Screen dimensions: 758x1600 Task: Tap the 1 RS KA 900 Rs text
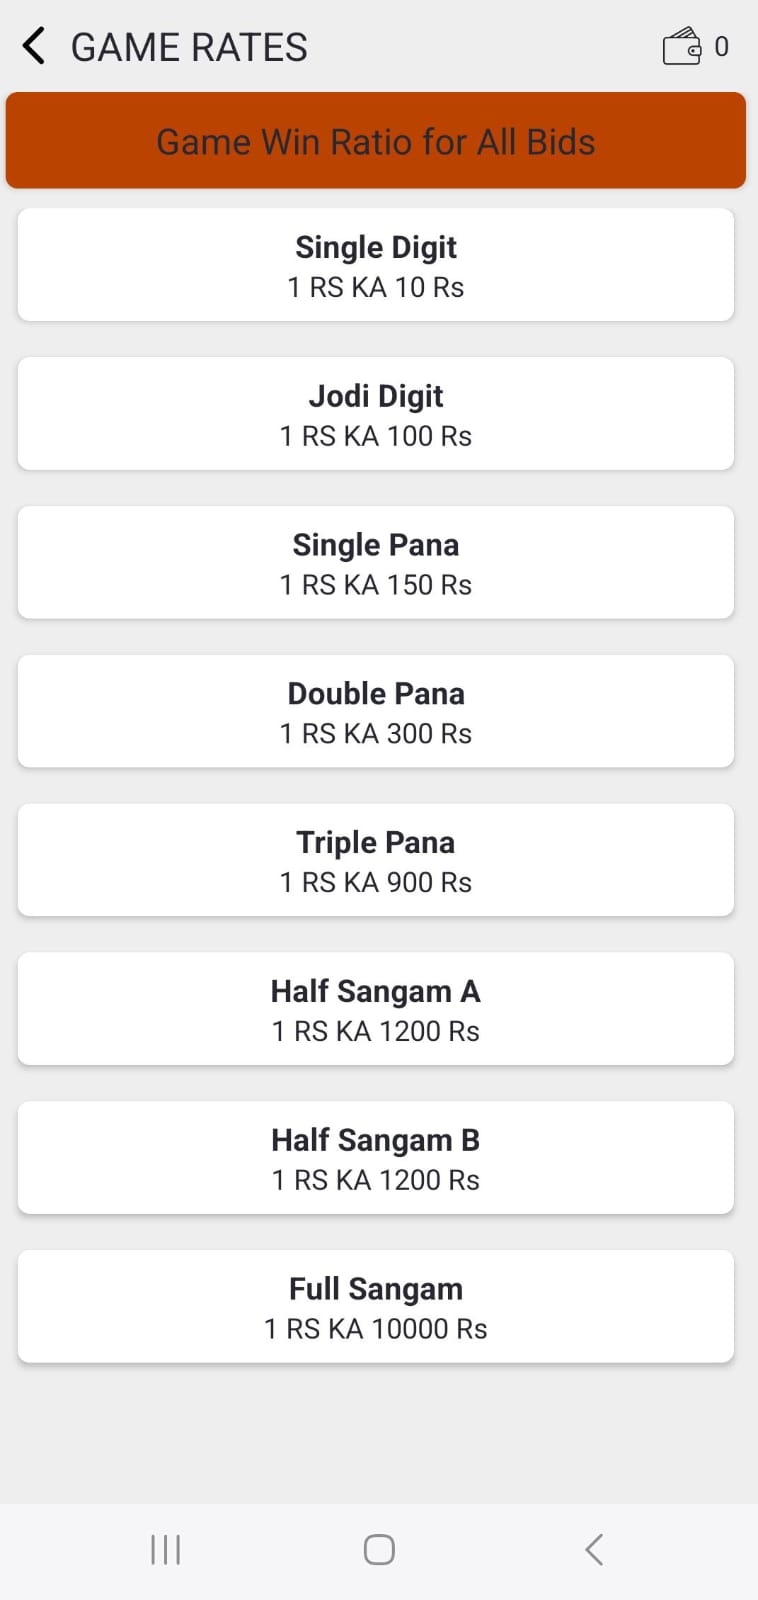coord(376,883)
